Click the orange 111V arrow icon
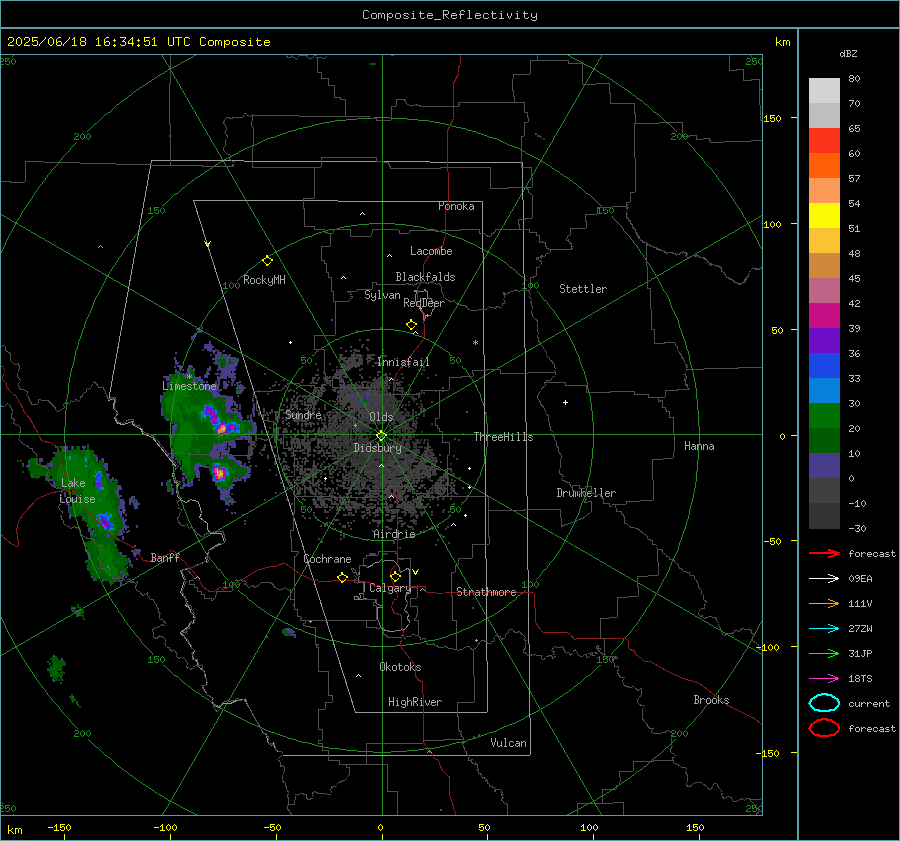The image size is (900, 841). (x=824, y=603)
